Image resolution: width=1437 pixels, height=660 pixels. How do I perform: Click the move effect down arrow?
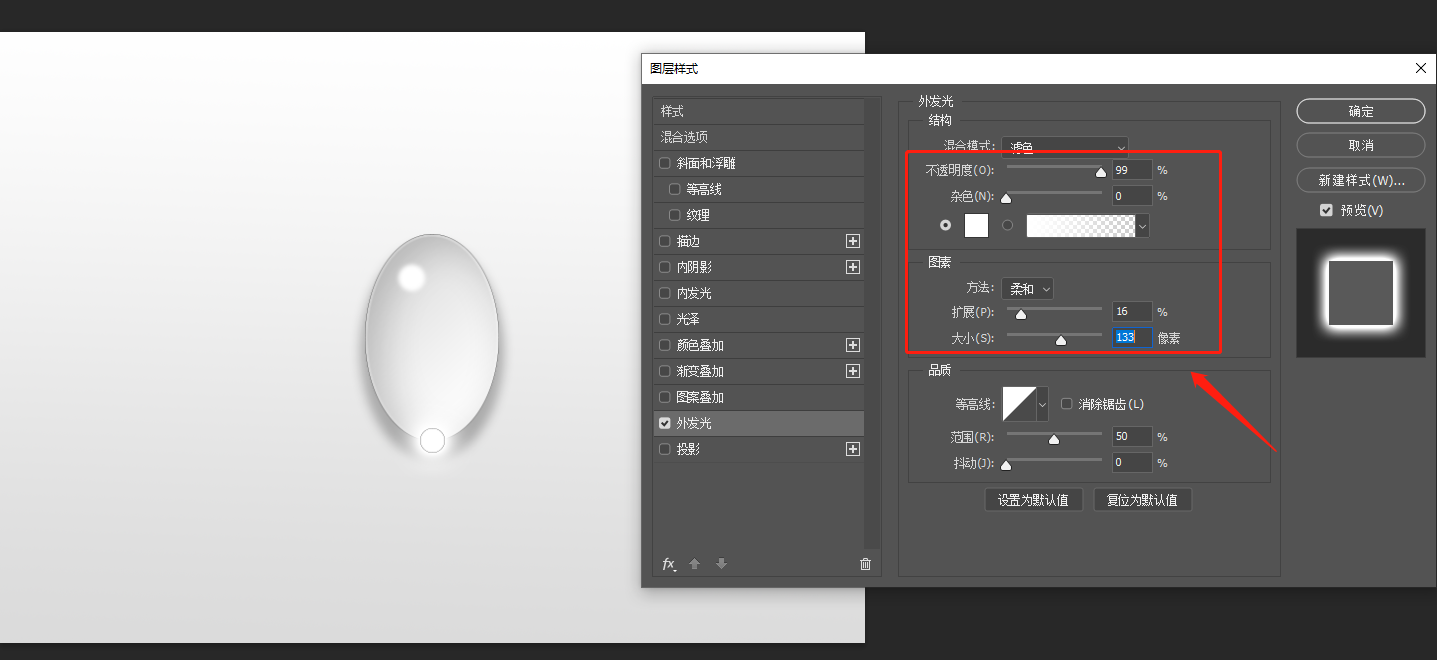[x=721, y=564]
